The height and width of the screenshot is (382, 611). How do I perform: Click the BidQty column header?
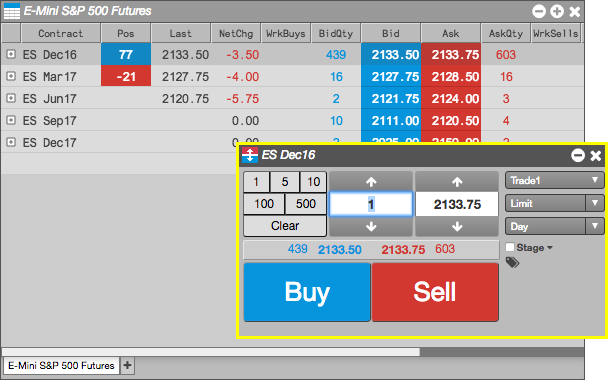tap(336, 34)
